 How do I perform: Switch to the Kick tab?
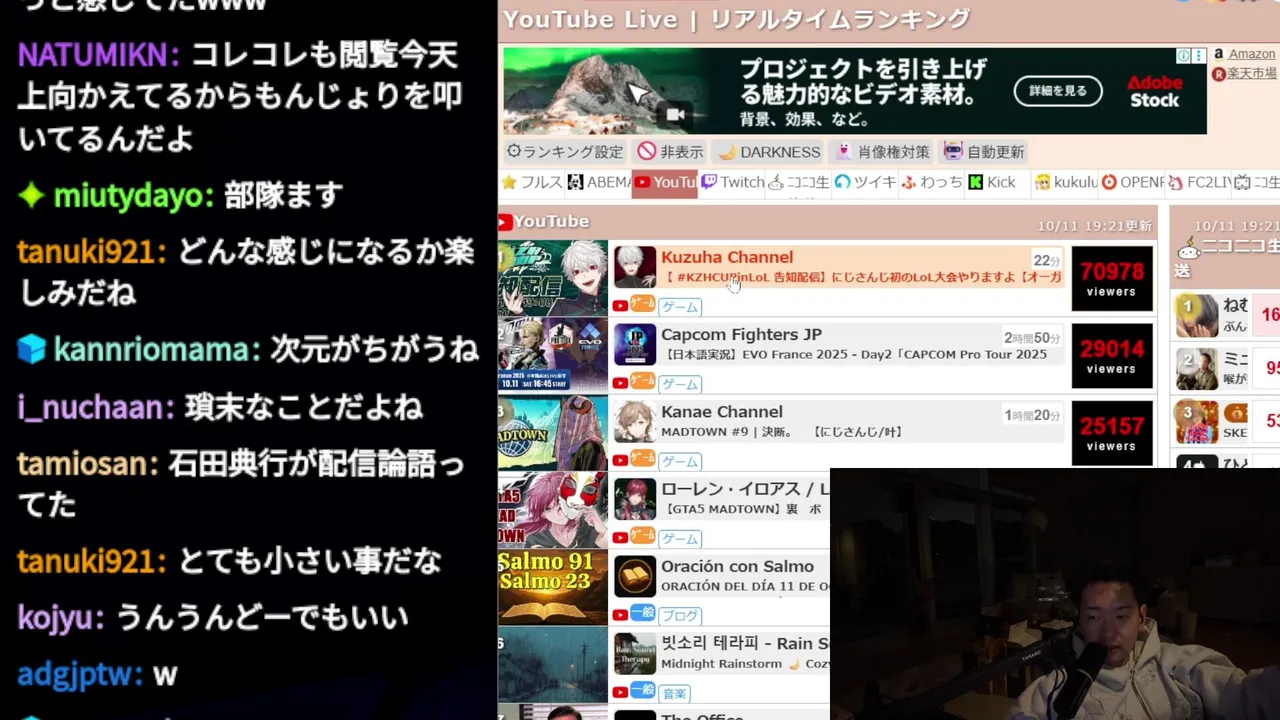(992, 182)
